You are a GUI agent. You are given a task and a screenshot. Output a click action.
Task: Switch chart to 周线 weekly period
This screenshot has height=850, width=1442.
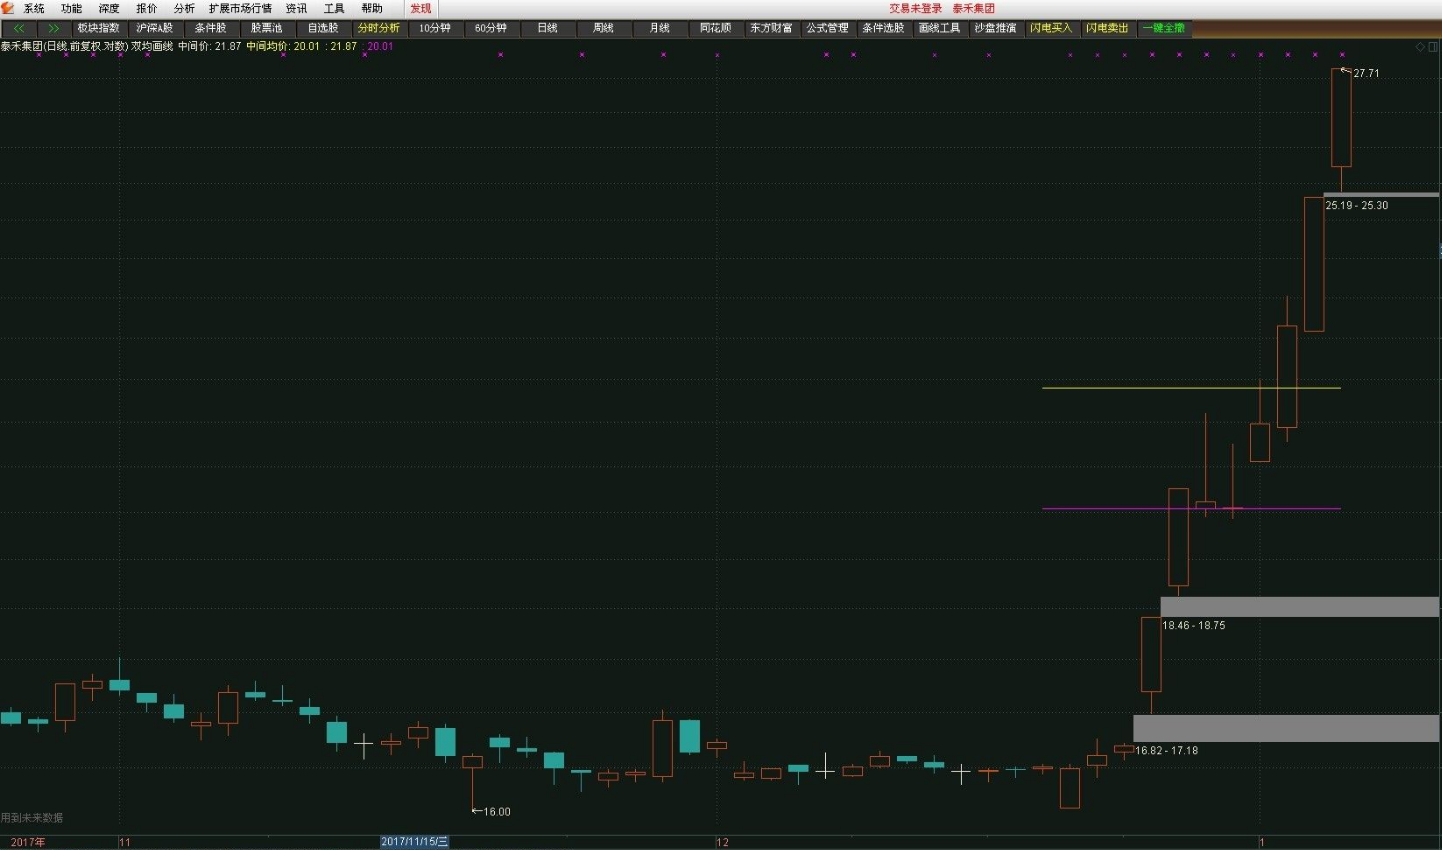603,28
